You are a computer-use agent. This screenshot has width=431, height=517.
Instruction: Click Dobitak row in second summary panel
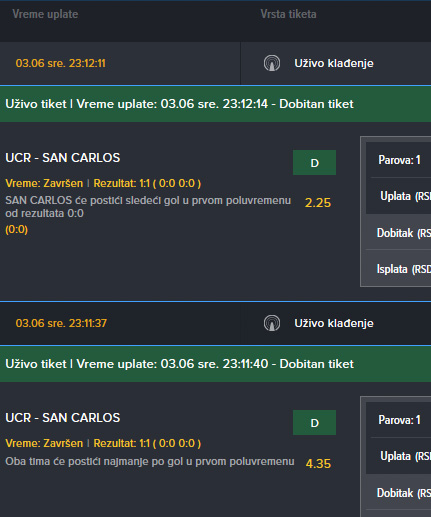coord(399,493)
